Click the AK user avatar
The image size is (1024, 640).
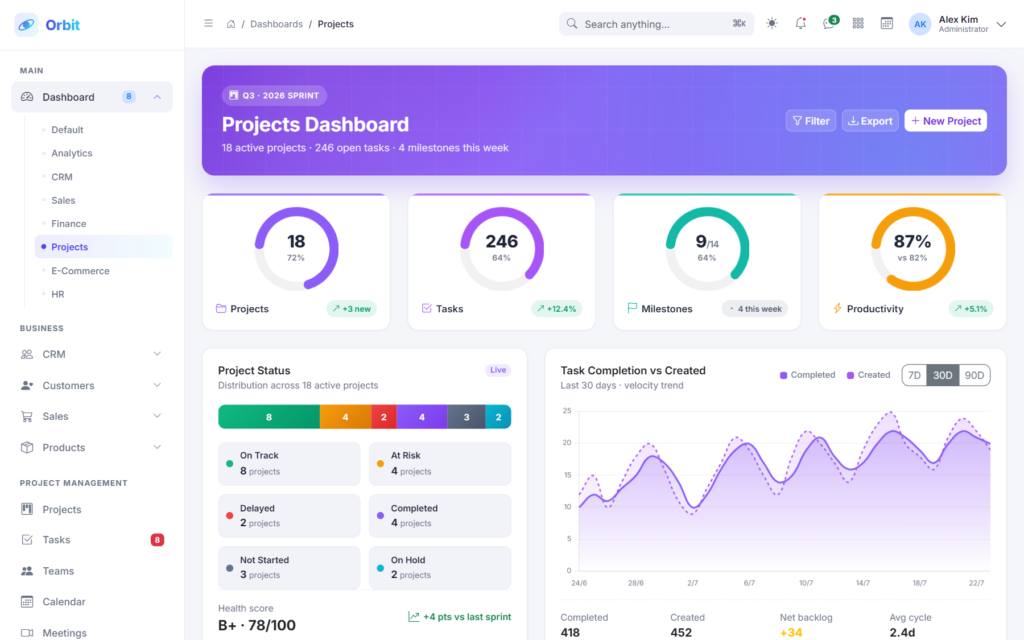[920, 24]
